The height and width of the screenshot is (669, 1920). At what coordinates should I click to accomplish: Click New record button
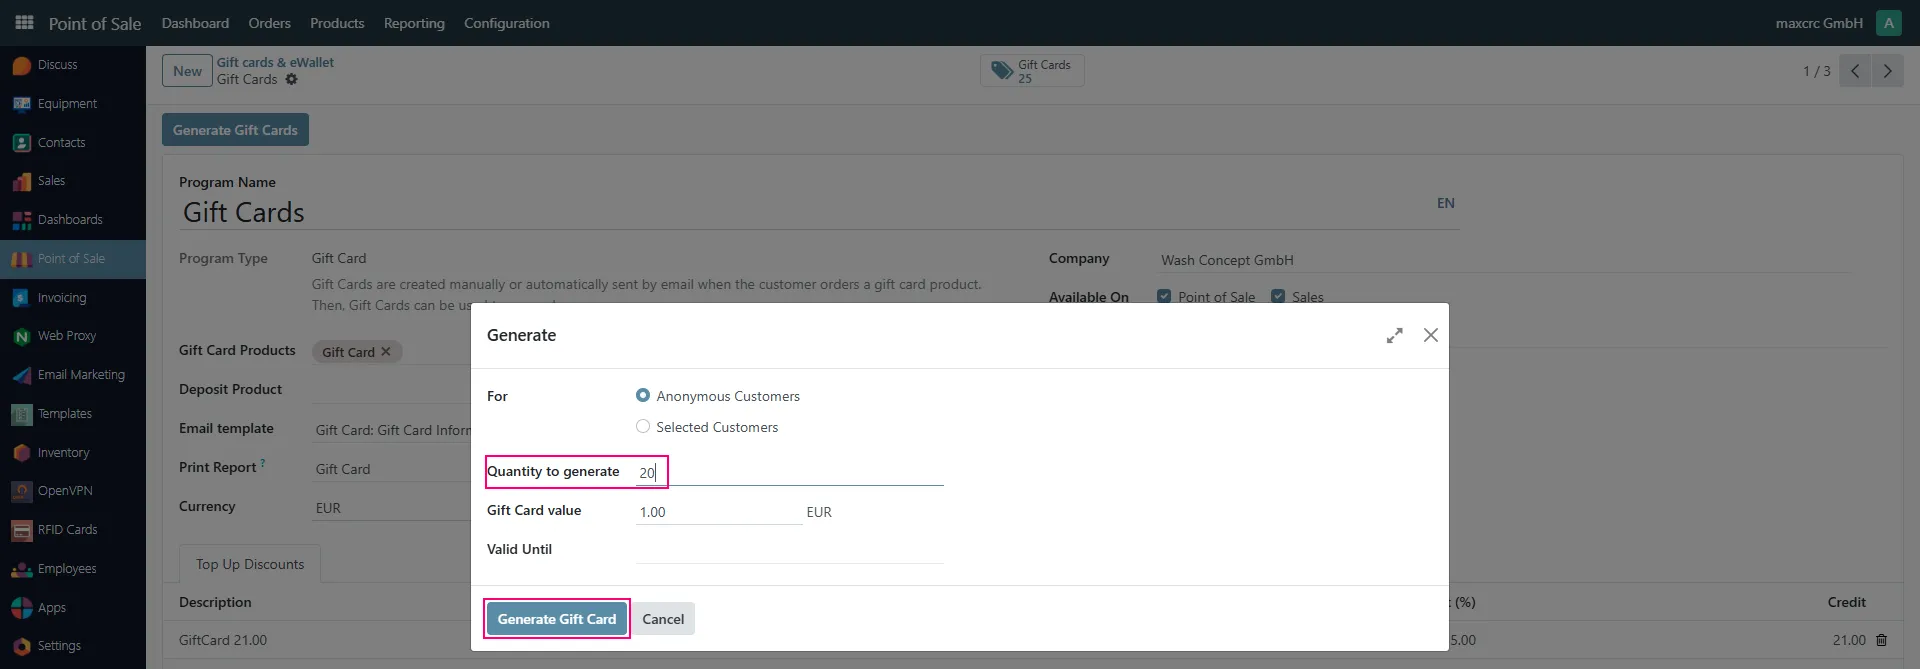[x=187, y=71]
